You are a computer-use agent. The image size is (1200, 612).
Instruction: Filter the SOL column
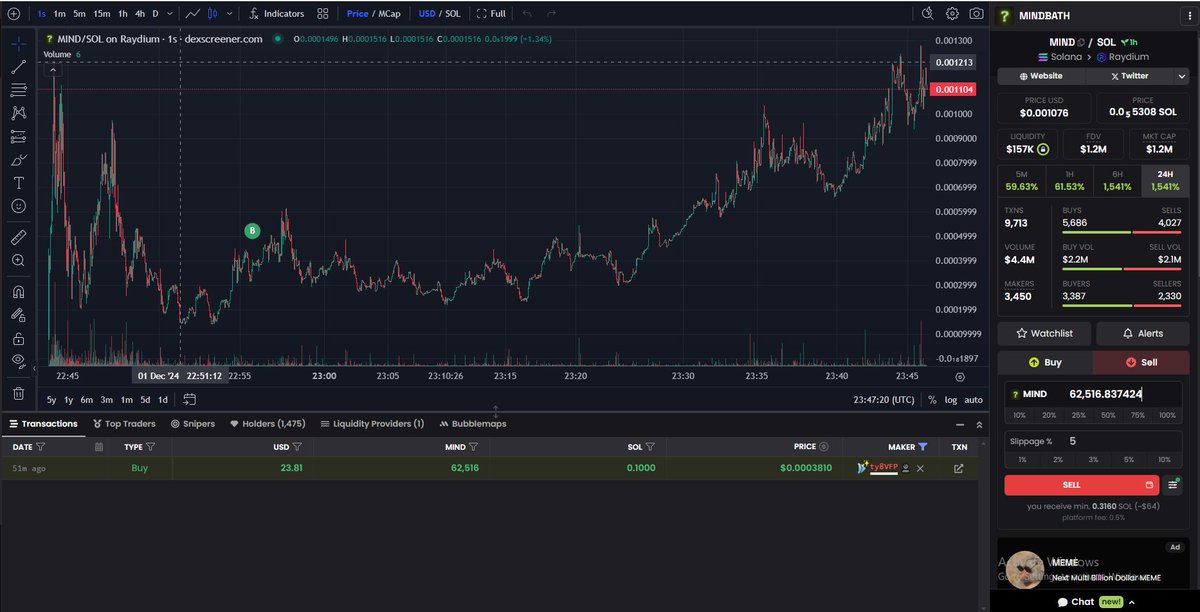click(x=650, y=447)
